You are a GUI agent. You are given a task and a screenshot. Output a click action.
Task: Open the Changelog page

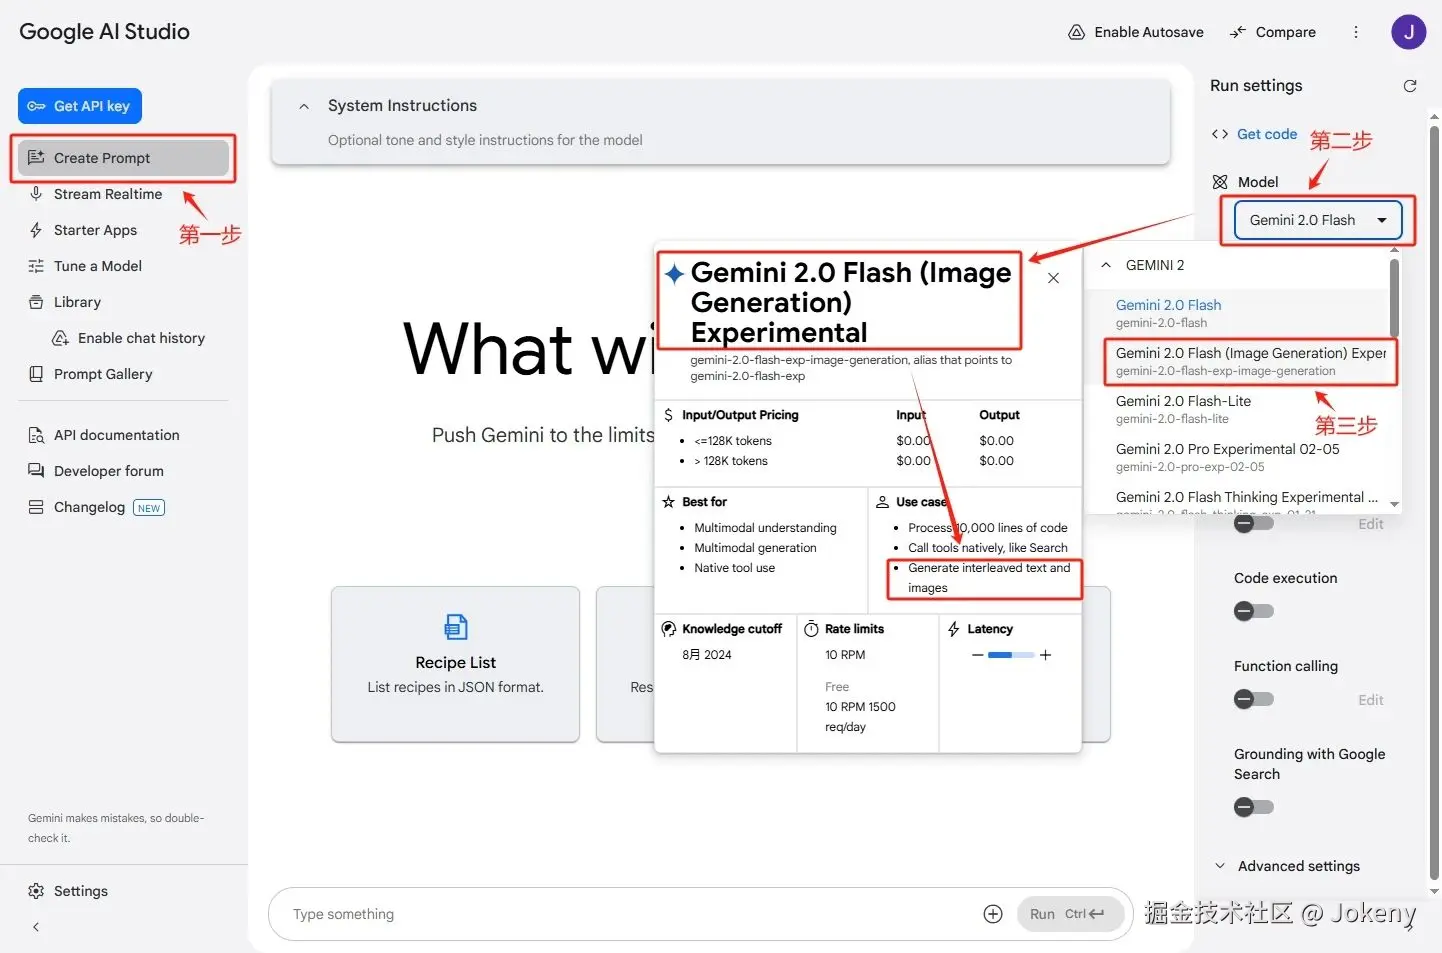tap(89, 507)
